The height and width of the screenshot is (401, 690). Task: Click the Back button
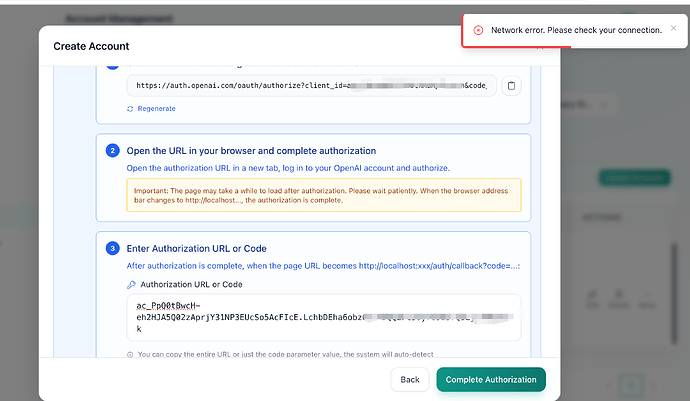tap(410, 379)
